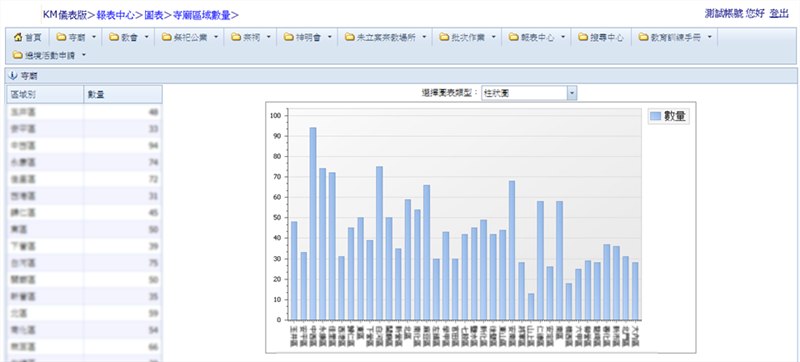The image size is (800, 362).
Task: Sort by the 區域別 column header
Action: (x=45, y=95)
